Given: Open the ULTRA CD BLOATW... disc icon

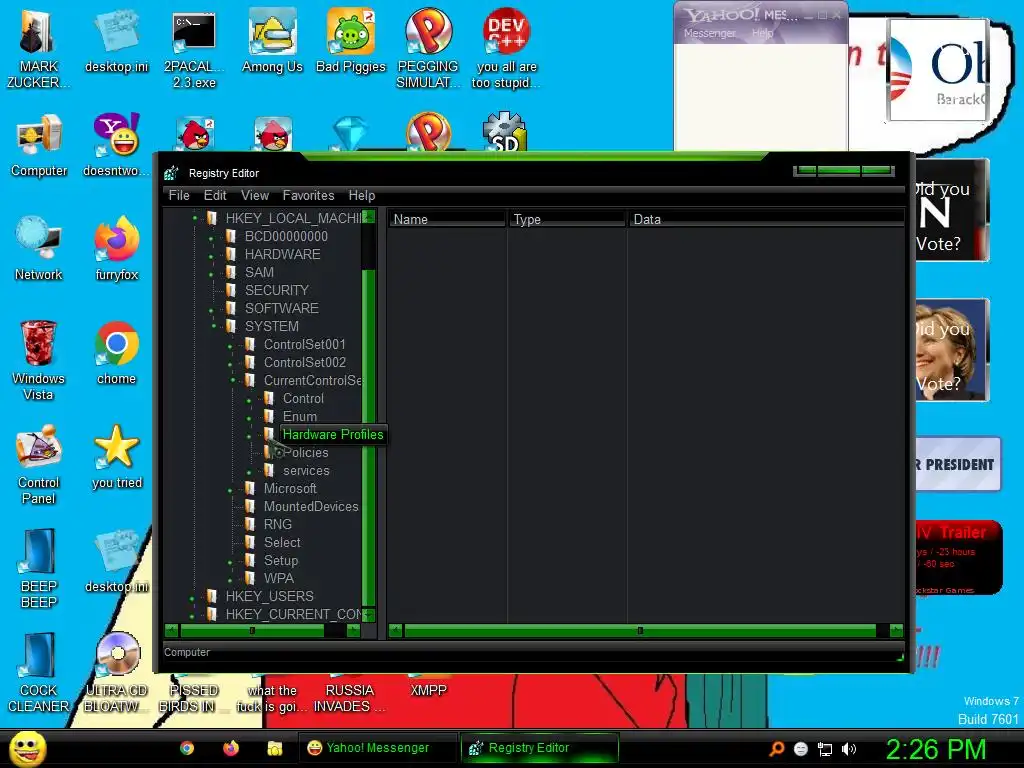Looking at the screenshot, I should 116,673.
